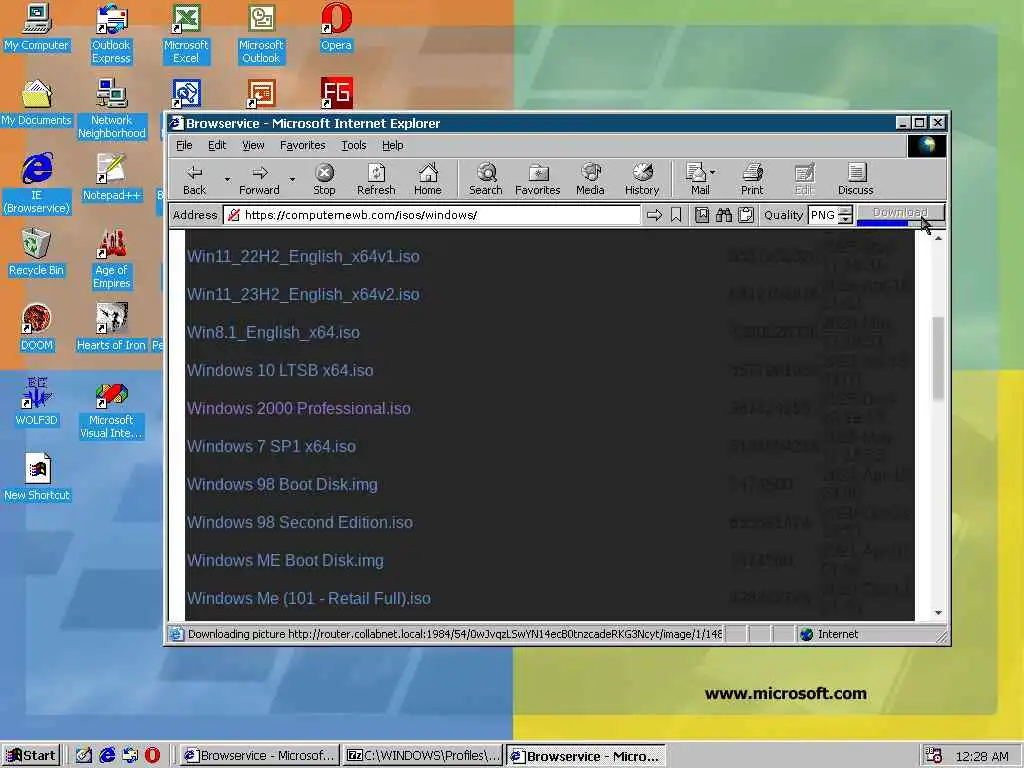Screen dimensions: 1024x768
Task: Click the Go arrow beside the address bar
Action: [654, 215]
